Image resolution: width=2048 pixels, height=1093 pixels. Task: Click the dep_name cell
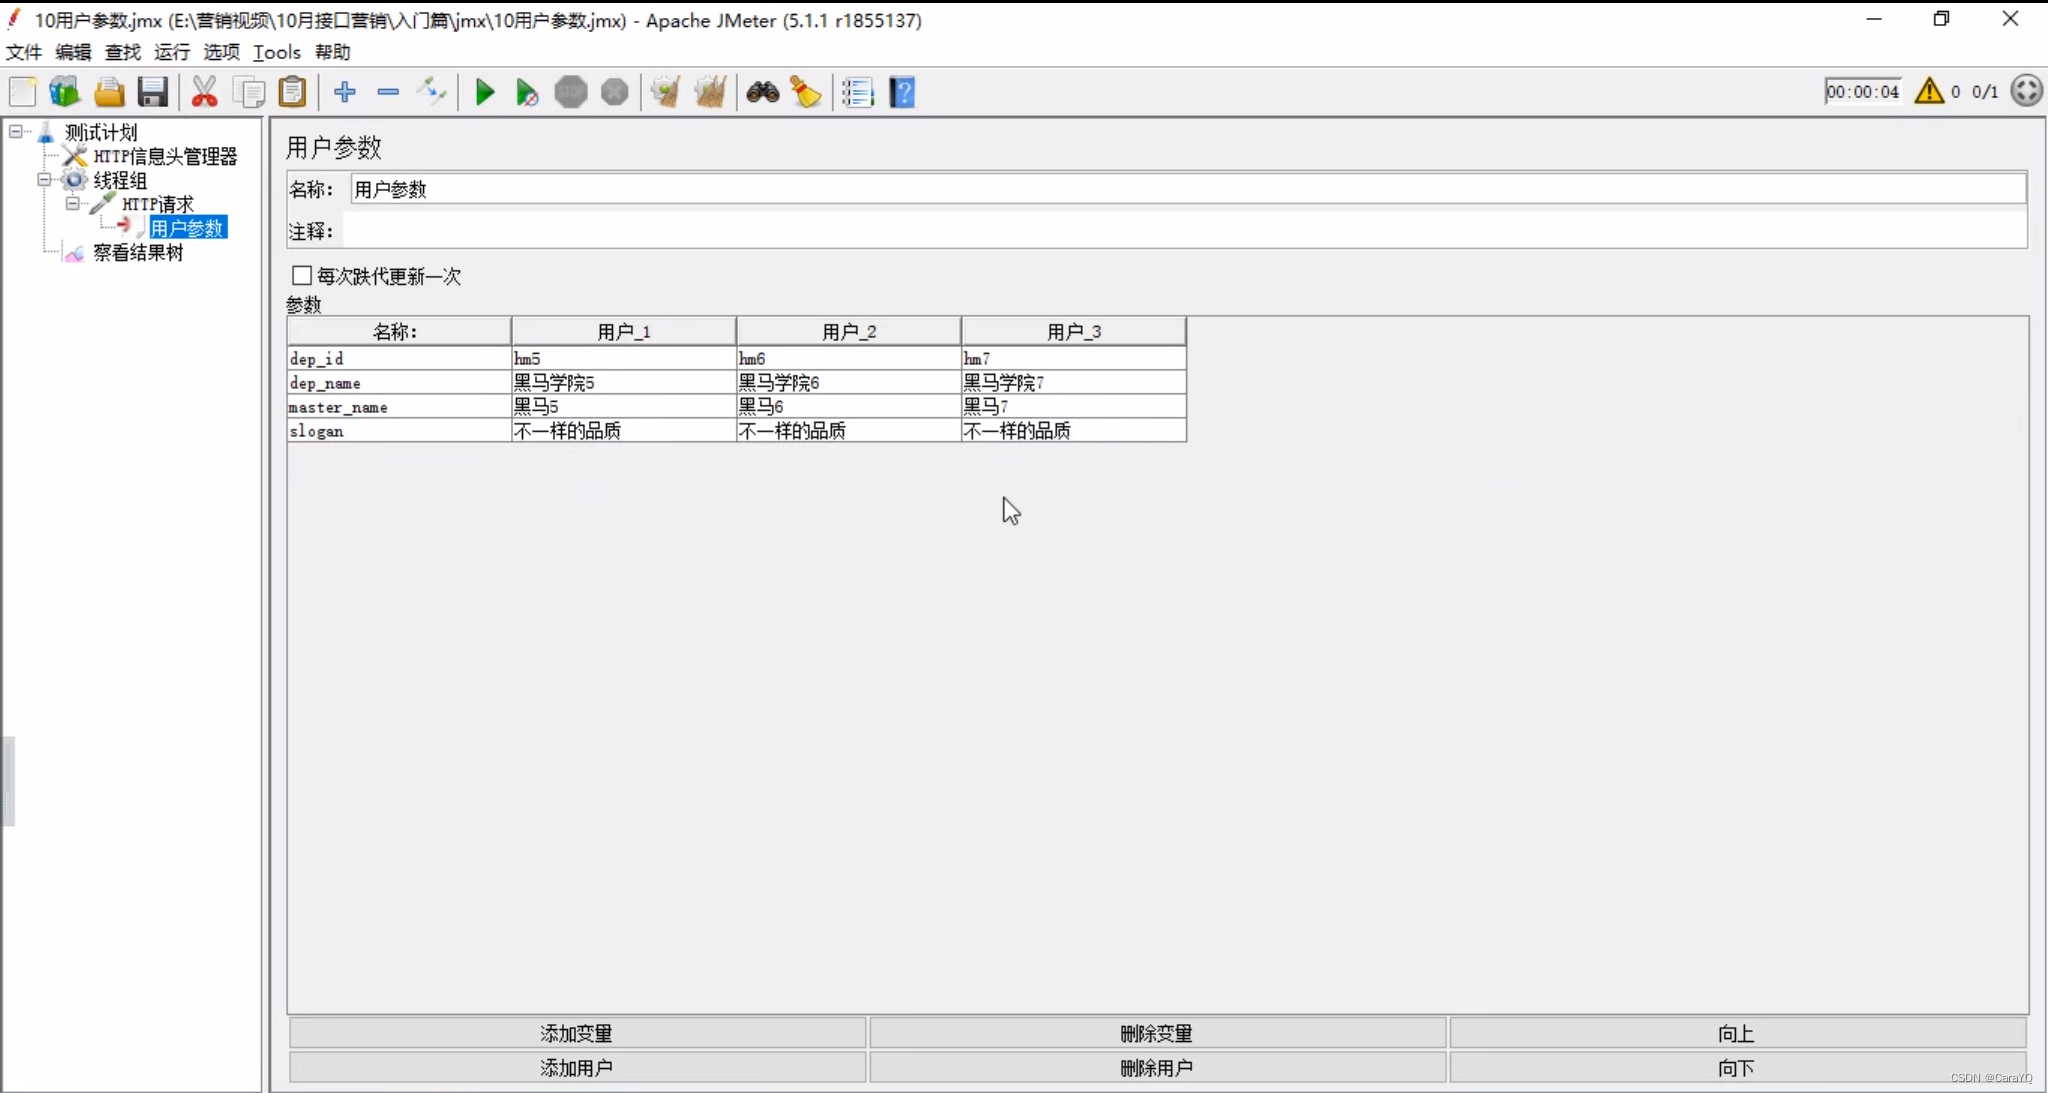tap(399, 382)
